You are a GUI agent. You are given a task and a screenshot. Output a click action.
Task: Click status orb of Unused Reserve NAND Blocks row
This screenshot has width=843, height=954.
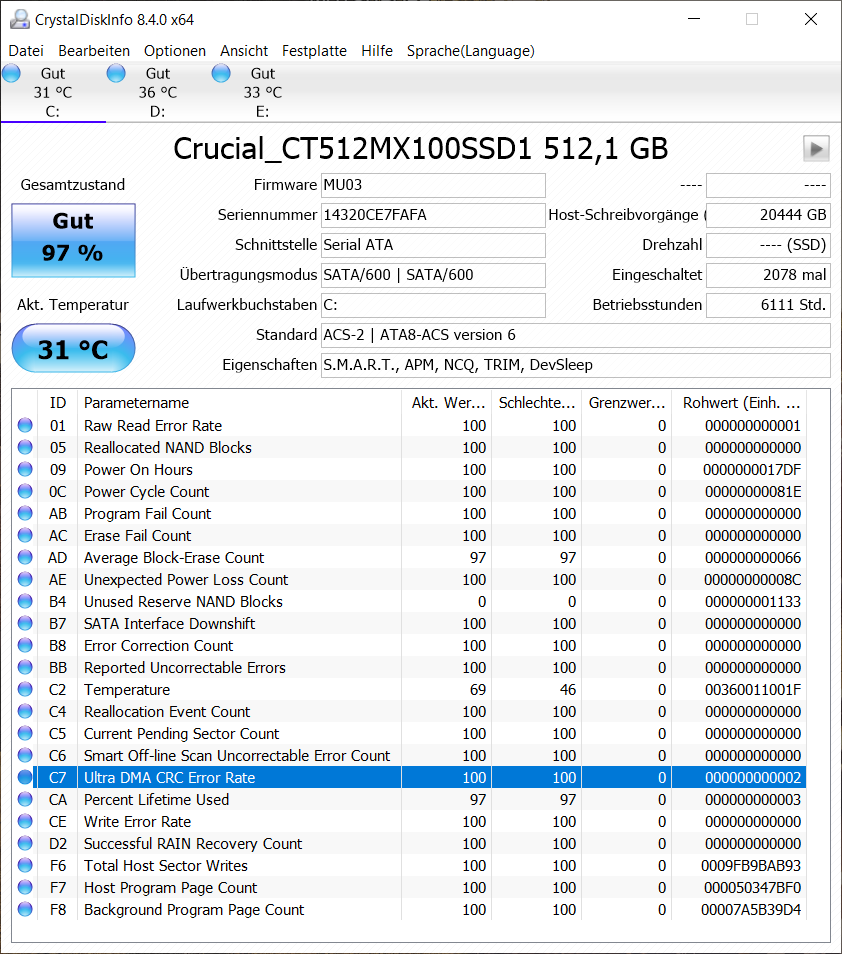pyautogui.click(x=25, y=601)
